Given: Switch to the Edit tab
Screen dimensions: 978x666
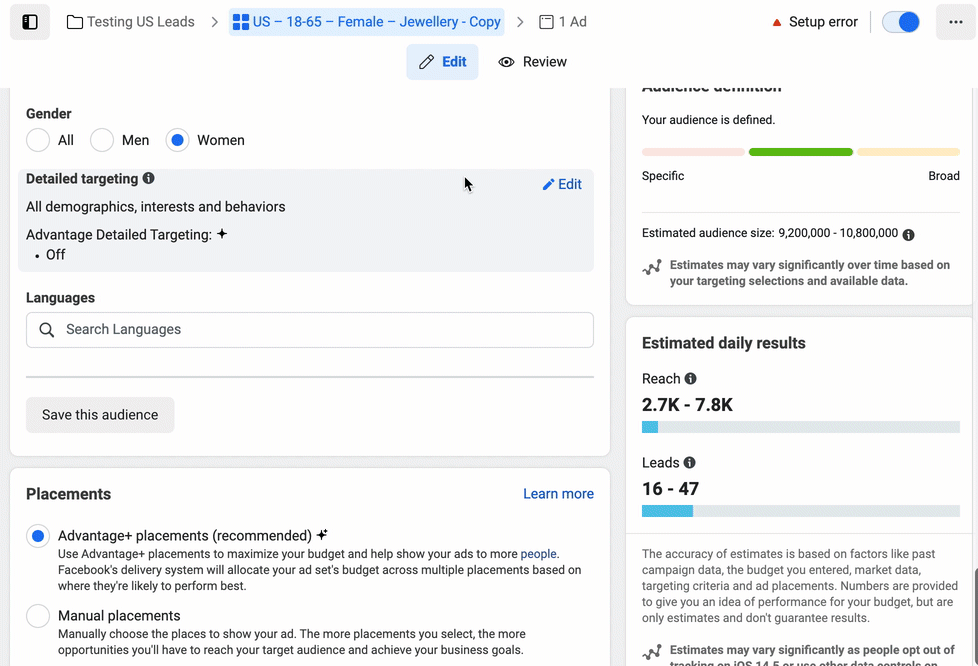Looking at the screenshot, I should pyautogui.click(x=442, y=62).
